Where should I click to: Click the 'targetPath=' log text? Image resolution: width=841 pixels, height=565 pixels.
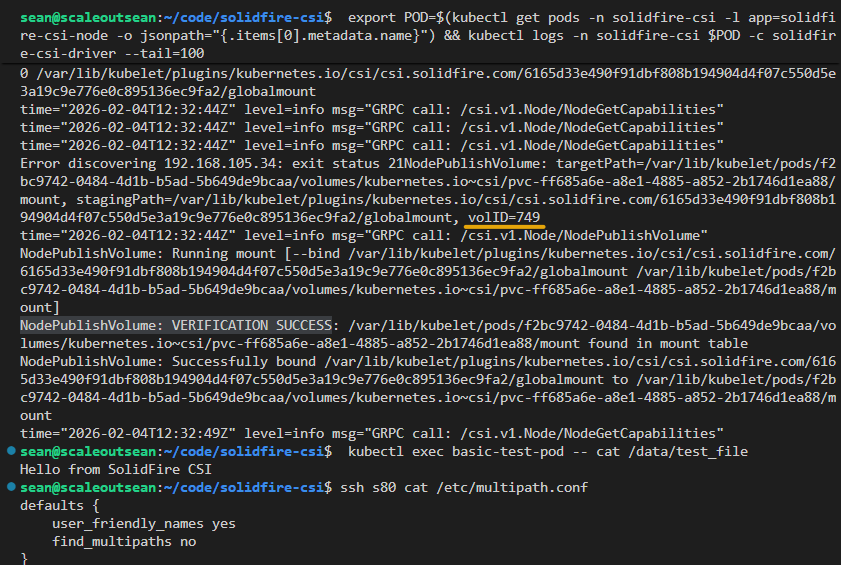(600, 163)
